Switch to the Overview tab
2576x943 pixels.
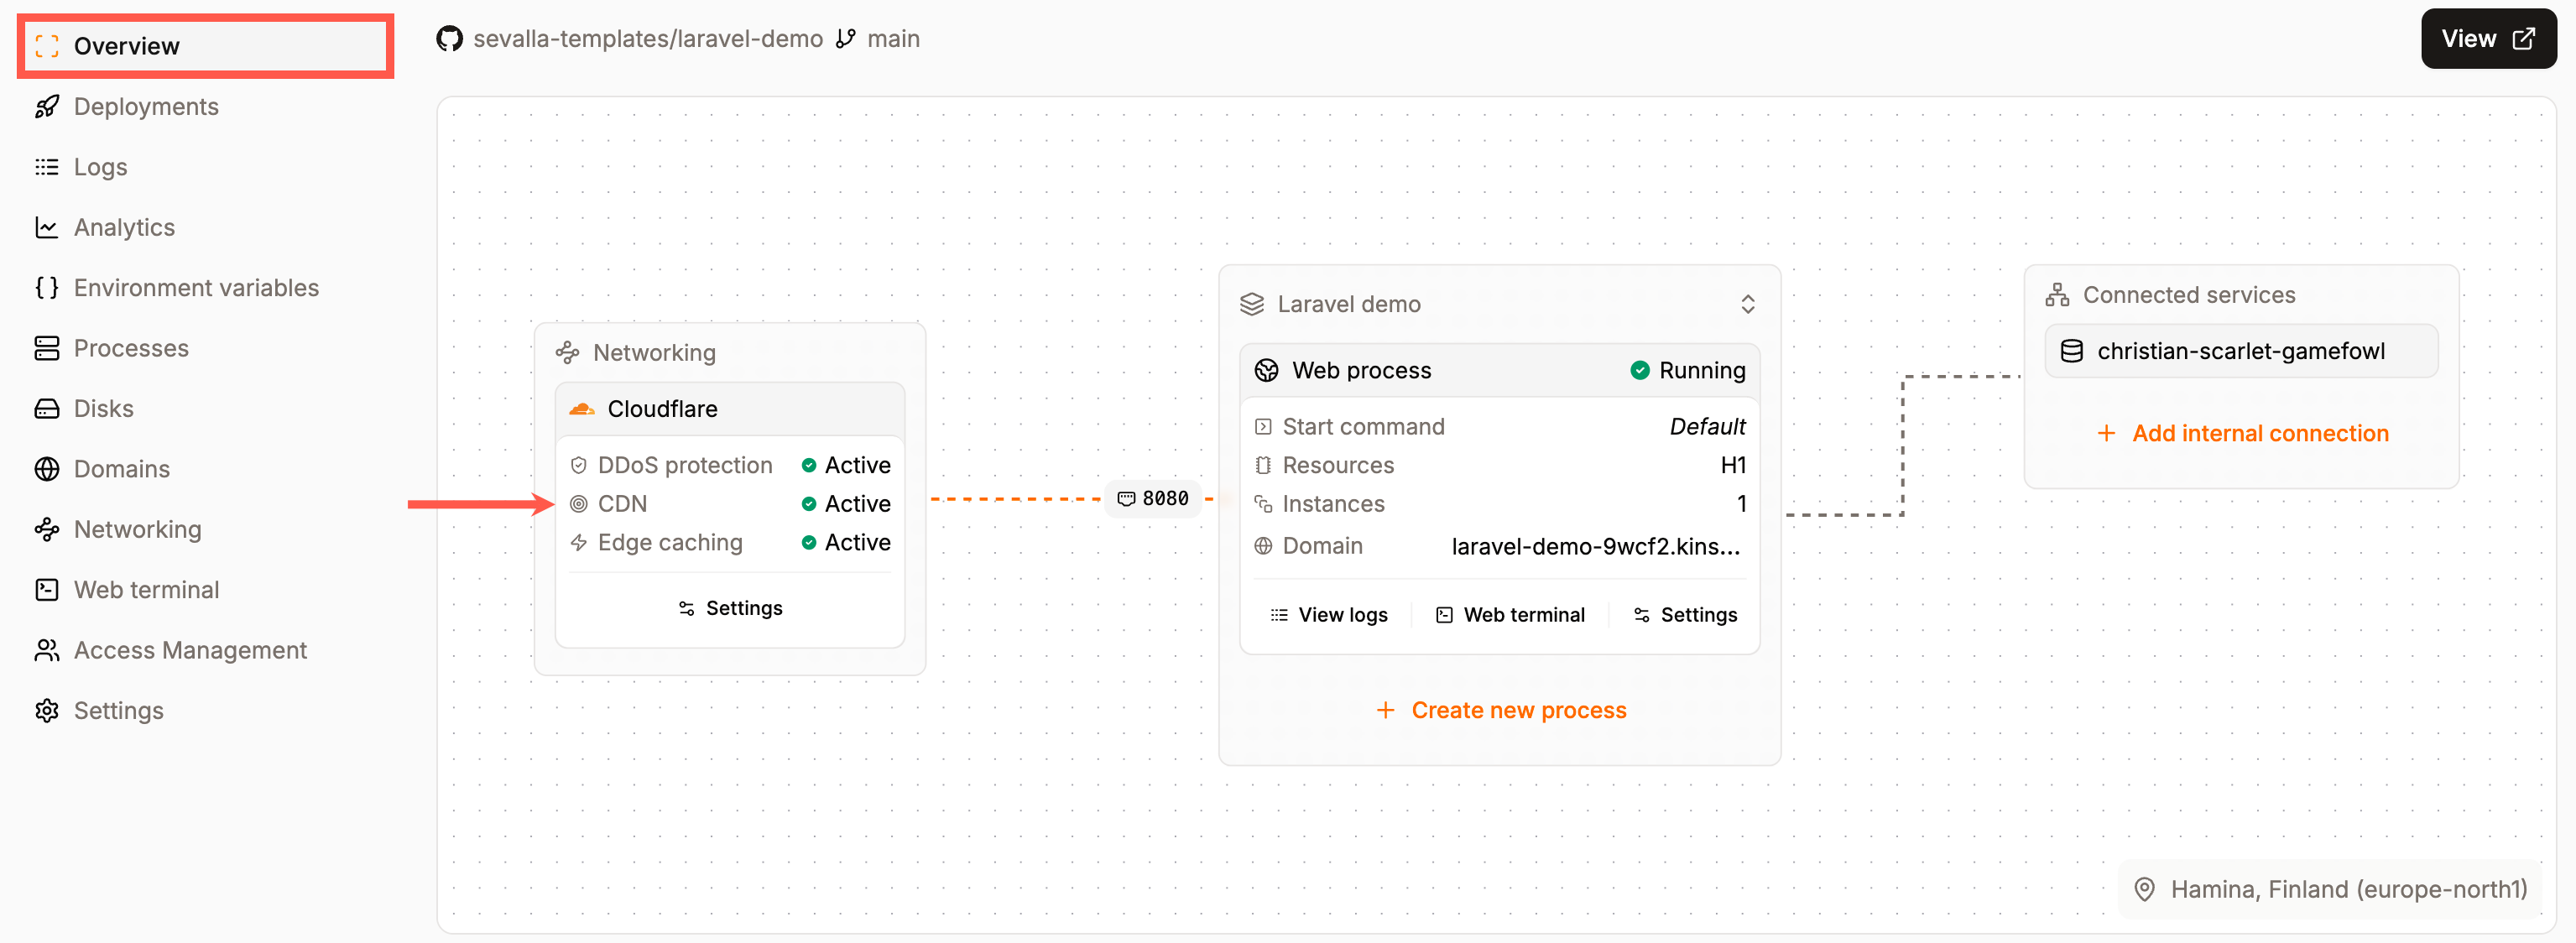[x=126, y=45]
